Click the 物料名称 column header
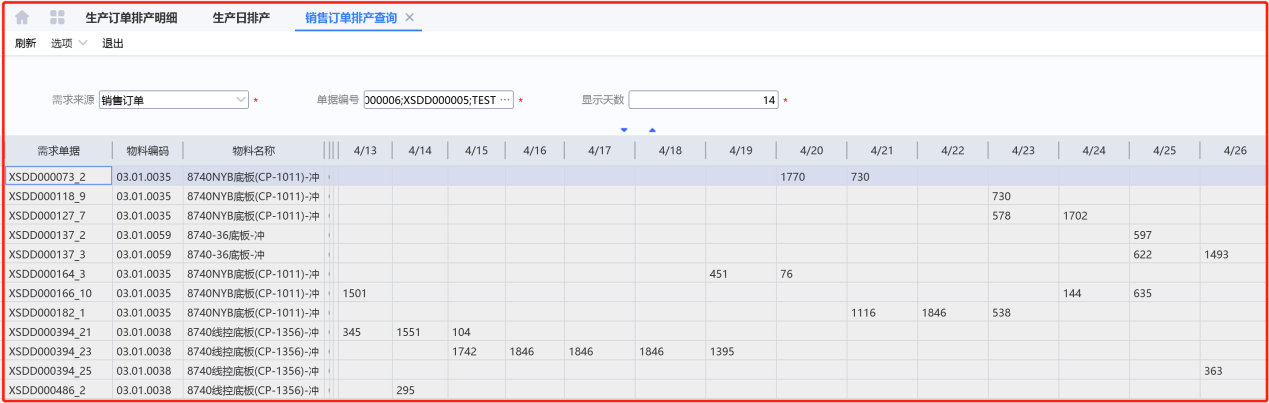This screenshot has height=403, width=1269. (x=253, y=150)
